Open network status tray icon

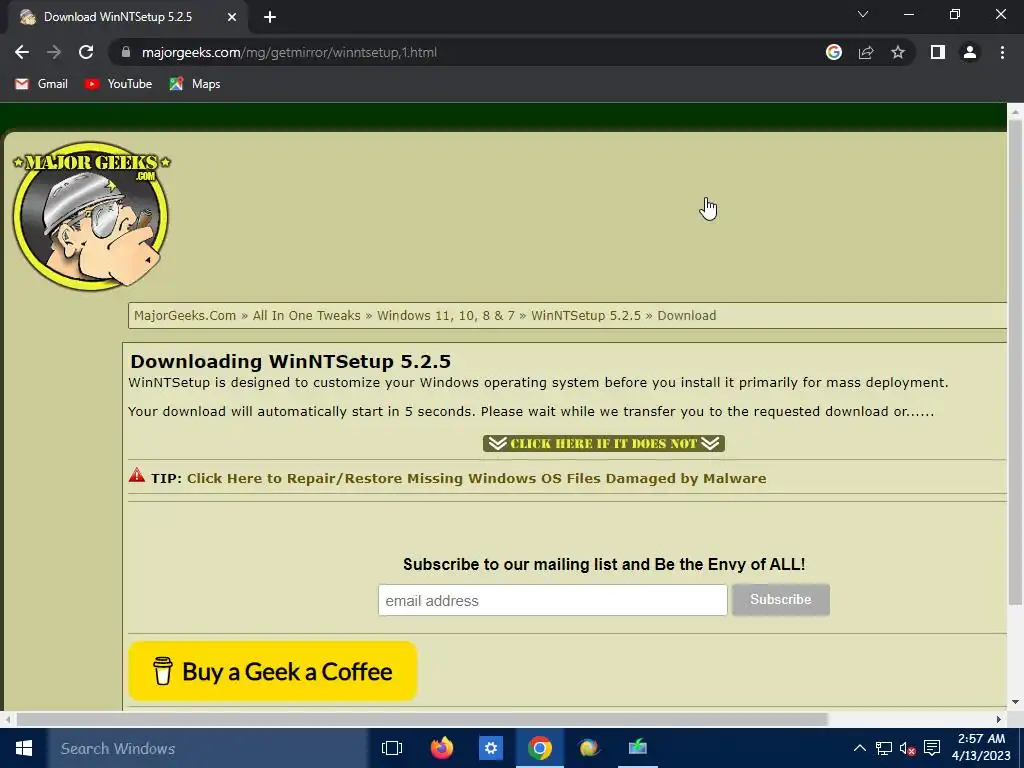884,748
